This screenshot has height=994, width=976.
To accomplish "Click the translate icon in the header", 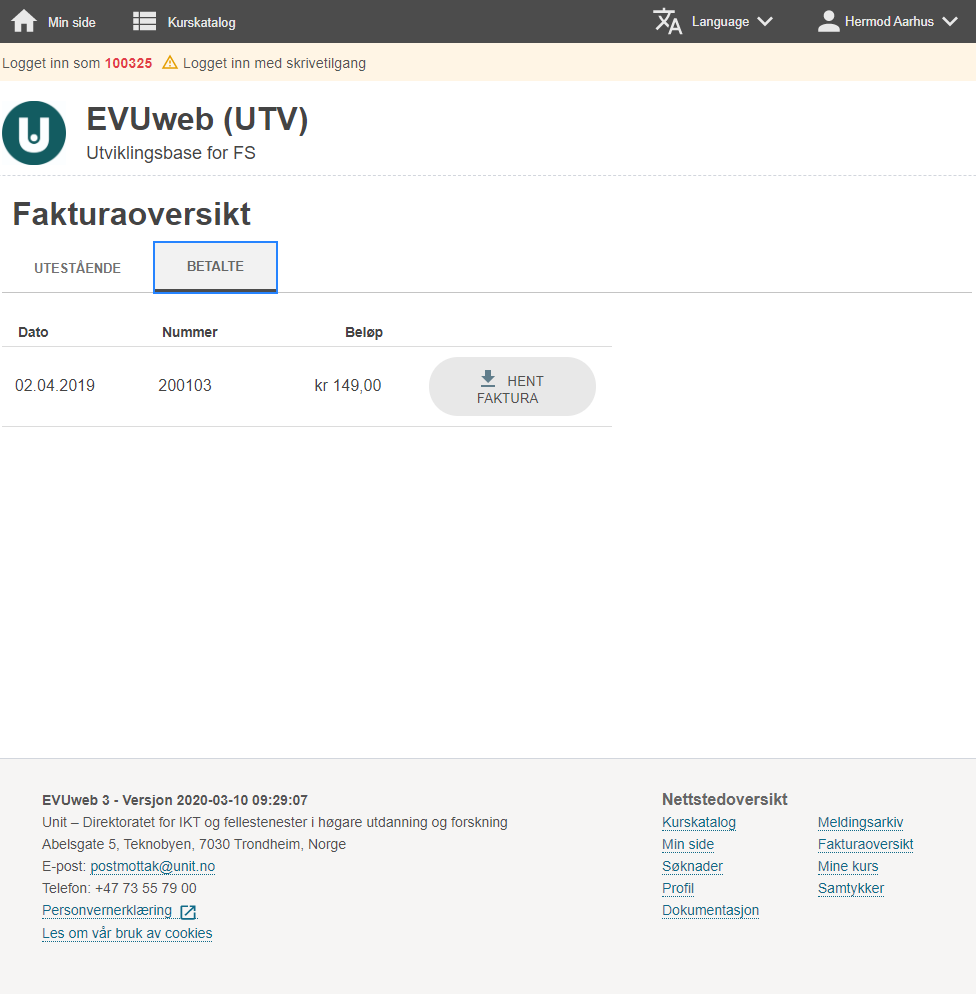I will click(x=667, y=21).
